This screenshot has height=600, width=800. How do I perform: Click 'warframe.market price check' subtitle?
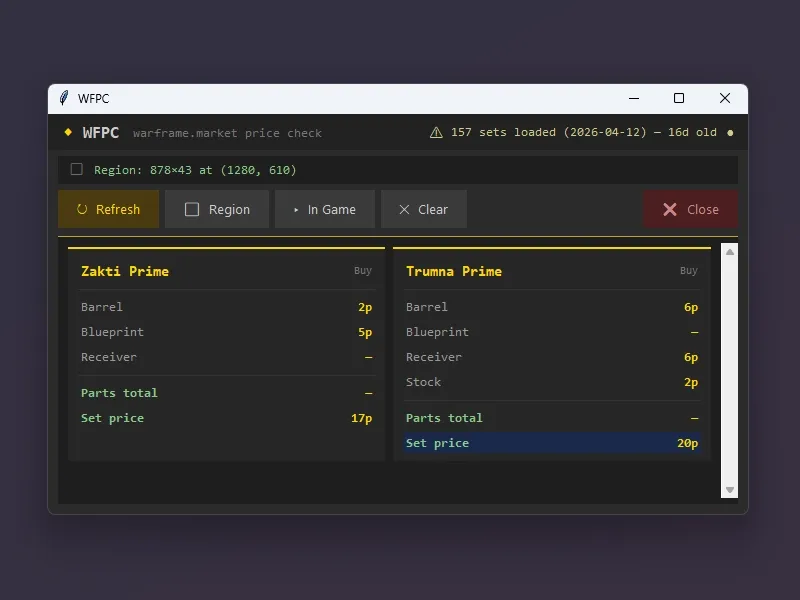(x=227, y=133)
